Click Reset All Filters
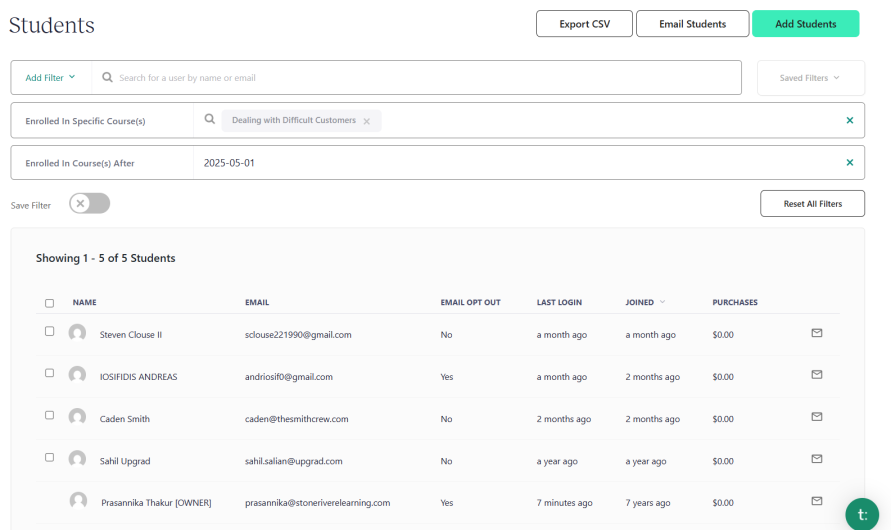The width and height of the screenshot is (891, 530). pos(812,203)
